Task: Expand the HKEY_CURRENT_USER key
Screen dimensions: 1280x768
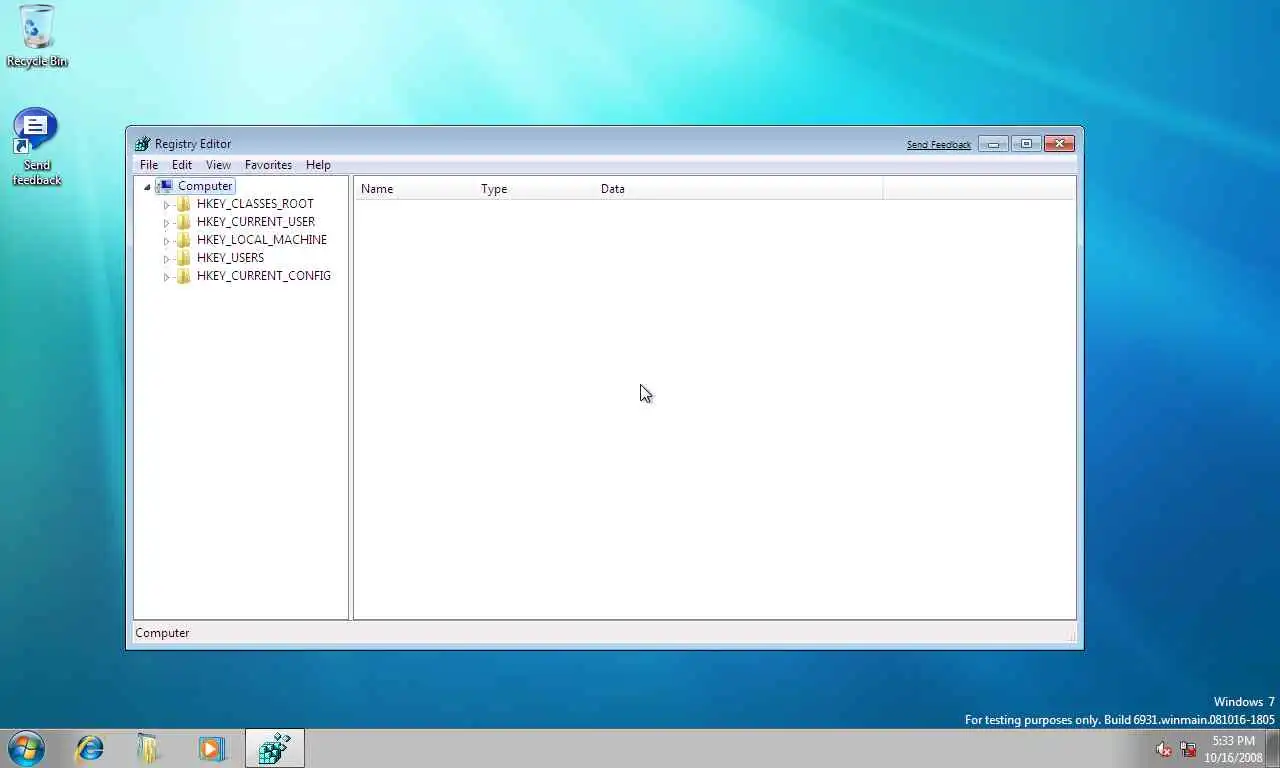Action: (166, 223)
